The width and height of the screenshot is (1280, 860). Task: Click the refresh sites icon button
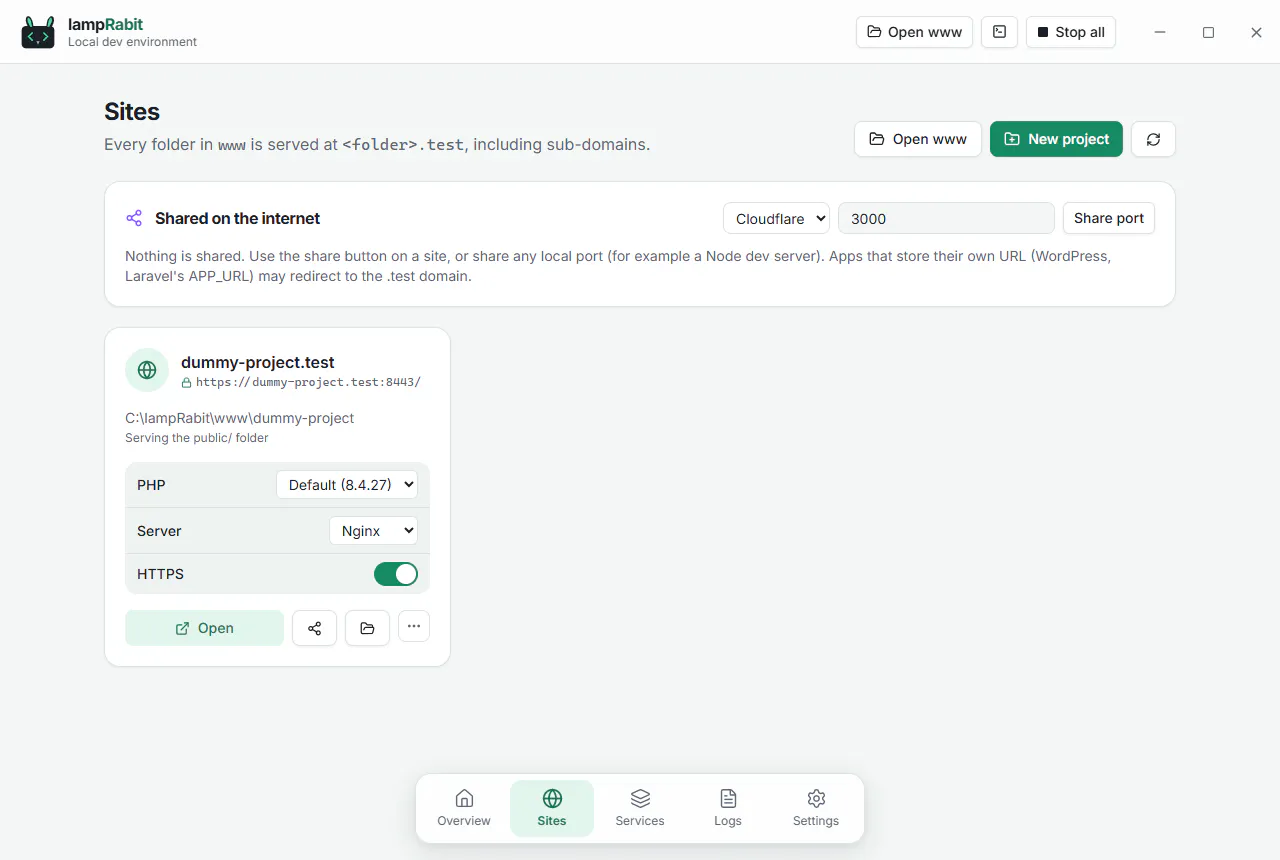(1153, 139)
